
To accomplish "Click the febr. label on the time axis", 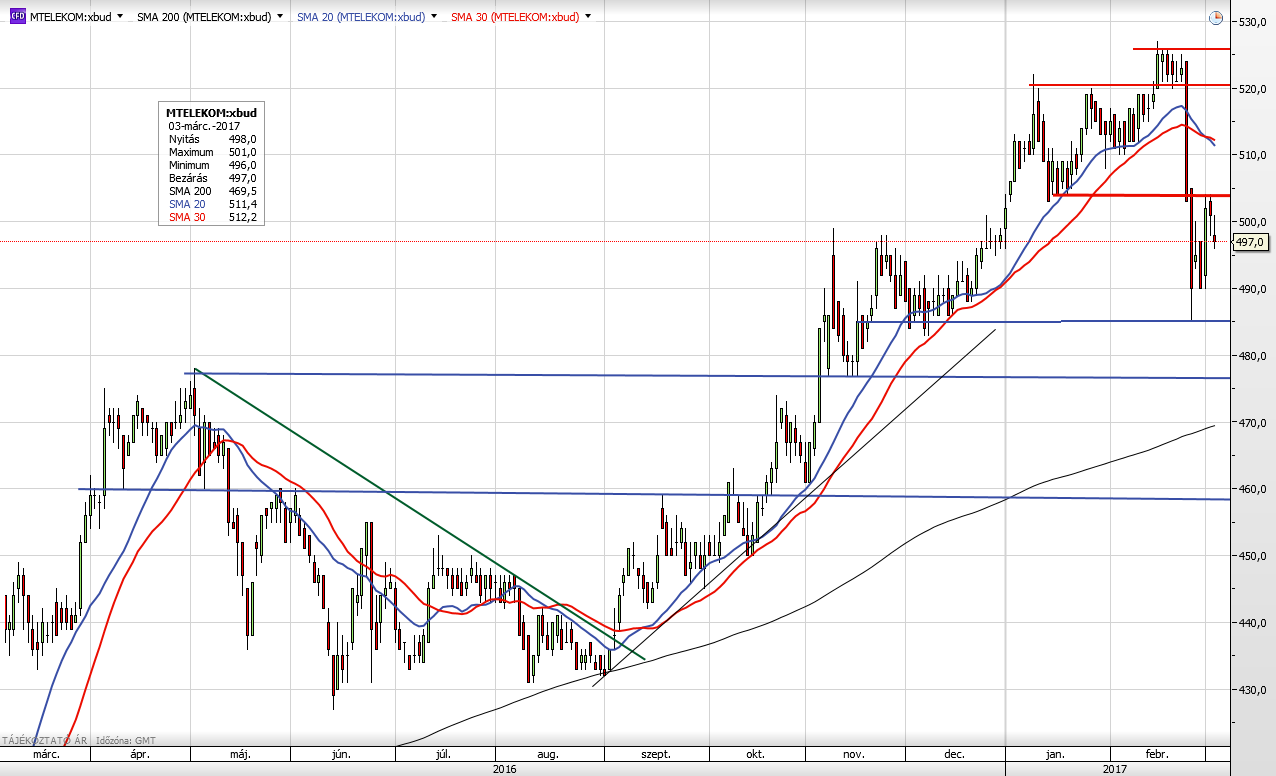I will pos(1157,755).
